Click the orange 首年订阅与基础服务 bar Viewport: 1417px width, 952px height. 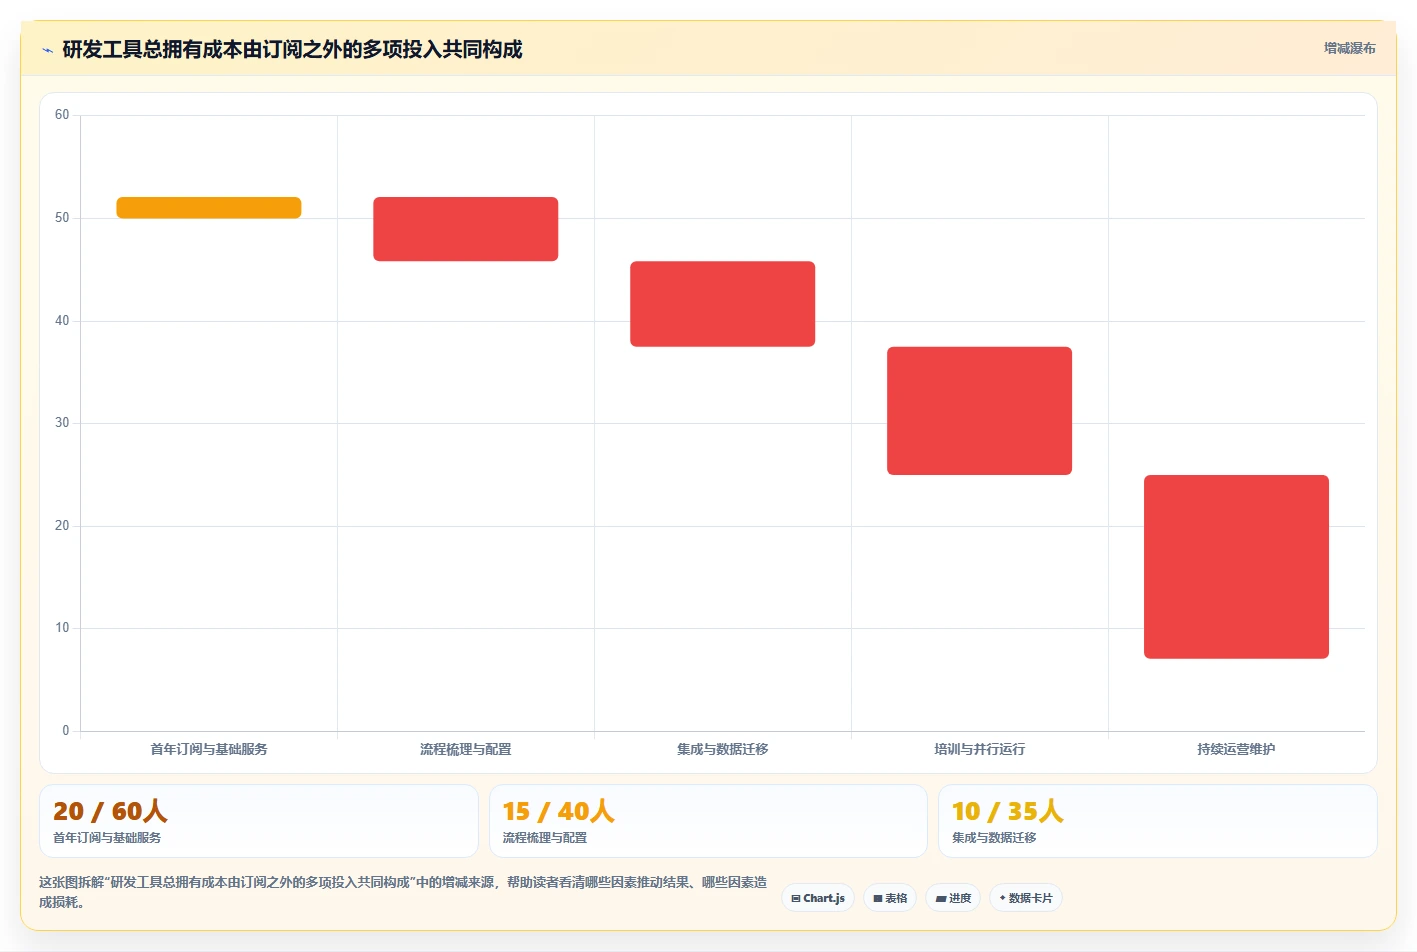[x=209, y=208]
